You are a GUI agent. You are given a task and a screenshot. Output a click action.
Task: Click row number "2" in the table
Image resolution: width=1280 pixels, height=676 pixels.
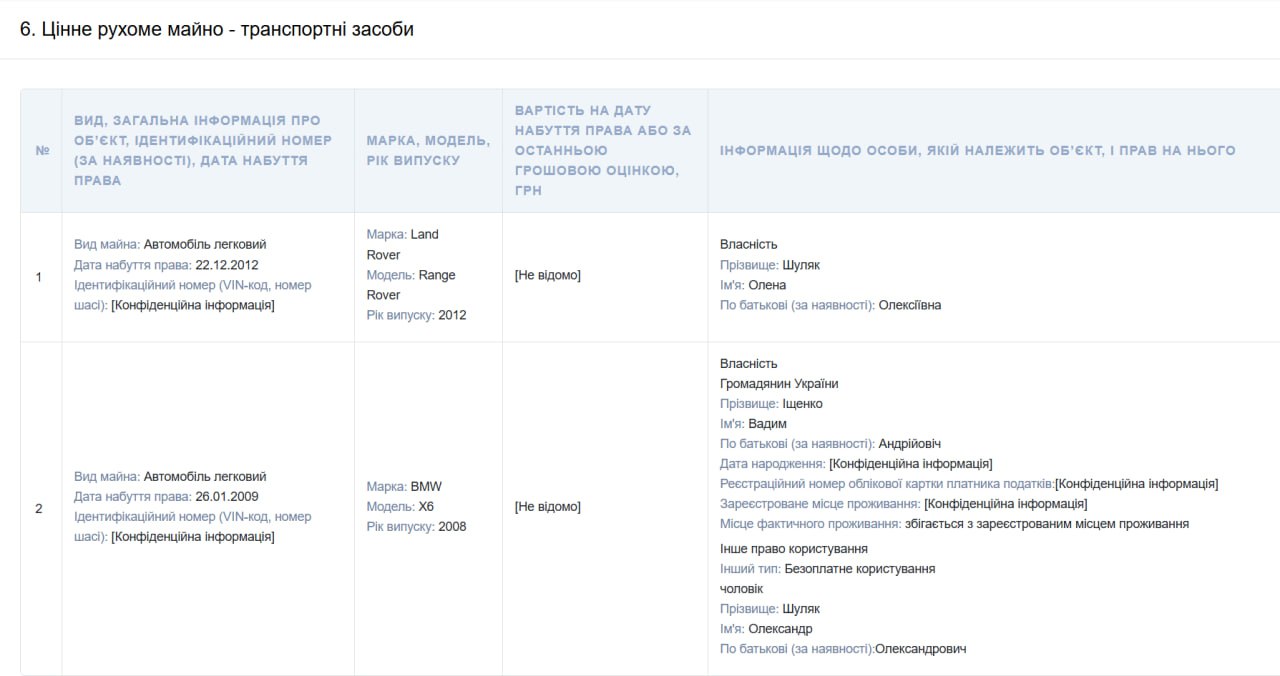[x=39, y=508]
